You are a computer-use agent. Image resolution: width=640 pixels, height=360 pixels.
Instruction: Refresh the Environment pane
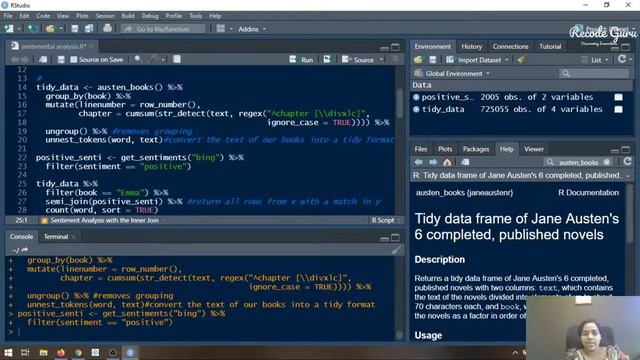[x=622, y=59]
